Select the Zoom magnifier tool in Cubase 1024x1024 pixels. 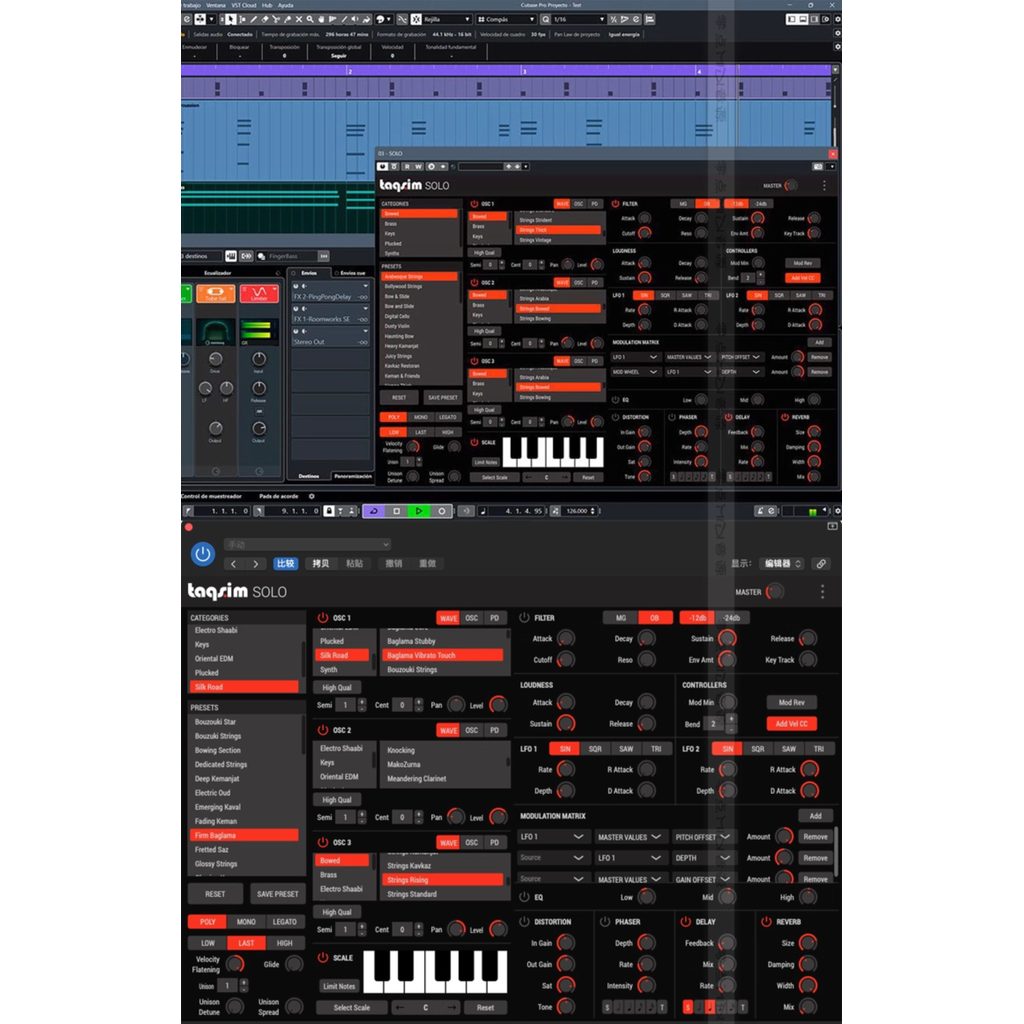coord(310,20)
